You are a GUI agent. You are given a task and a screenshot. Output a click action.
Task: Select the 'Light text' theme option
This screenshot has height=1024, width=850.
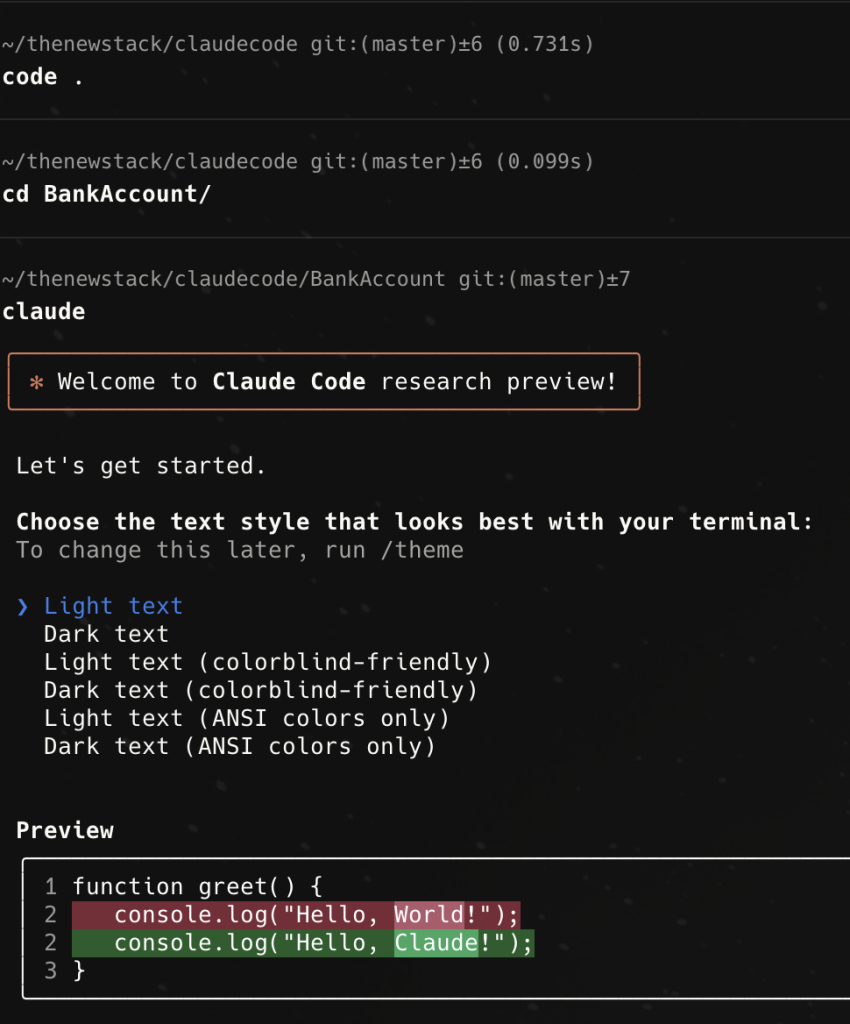click(x=113, y=606)
